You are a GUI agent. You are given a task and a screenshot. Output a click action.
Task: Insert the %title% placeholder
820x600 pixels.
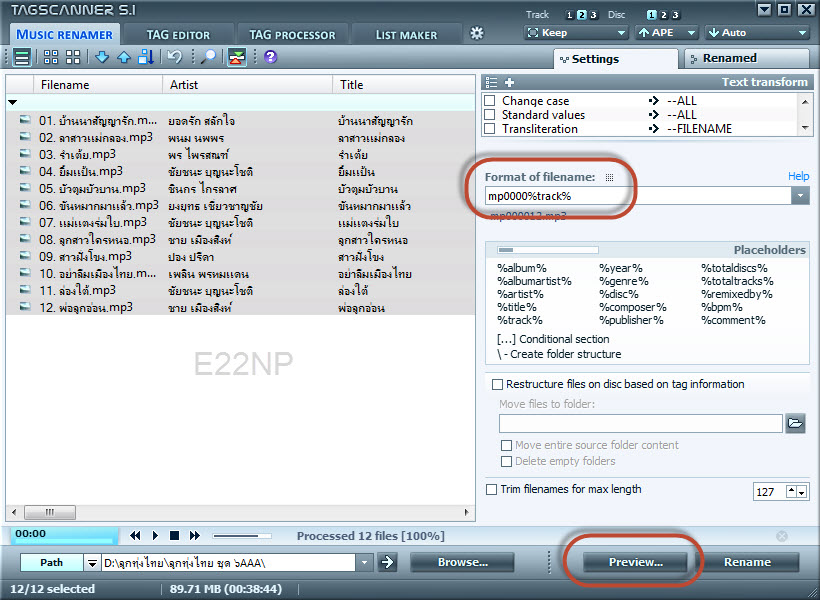(x=517, y=307)
